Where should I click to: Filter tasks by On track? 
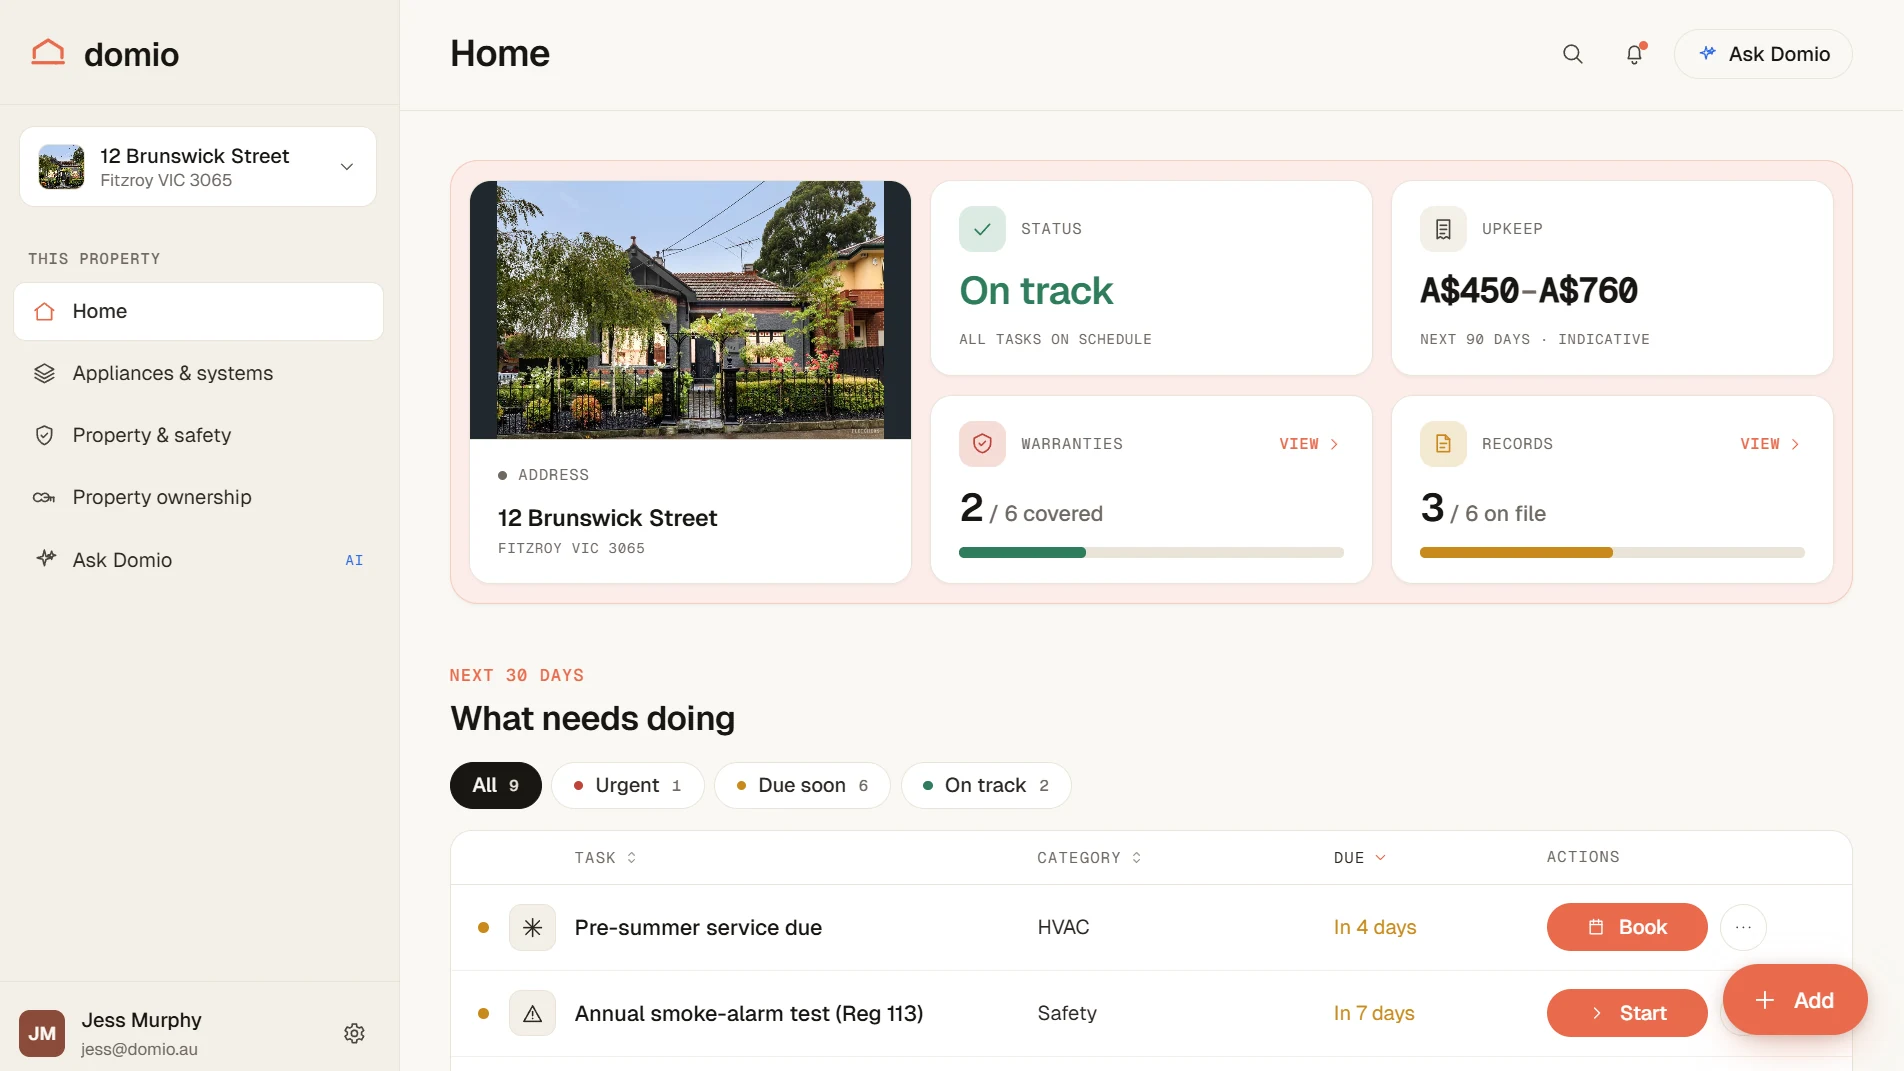click(986, 785)
